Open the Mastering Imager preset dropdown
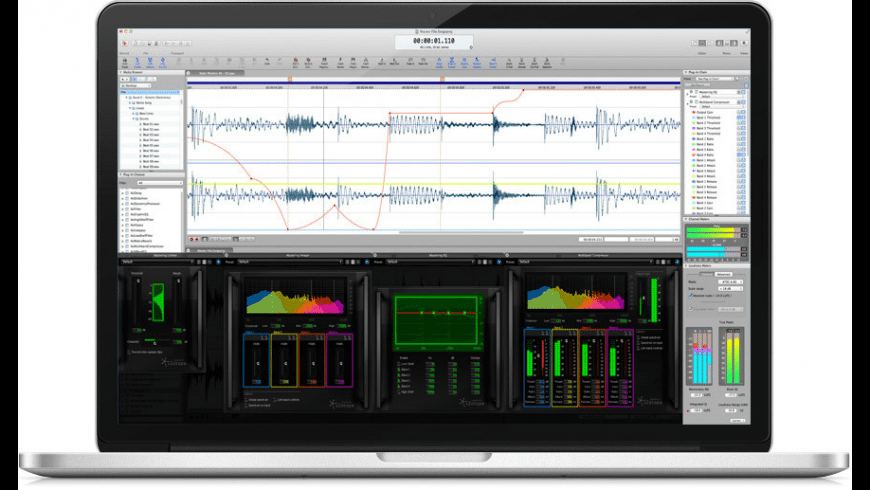Viewport: 870px width, 490px height. [290, 261]
